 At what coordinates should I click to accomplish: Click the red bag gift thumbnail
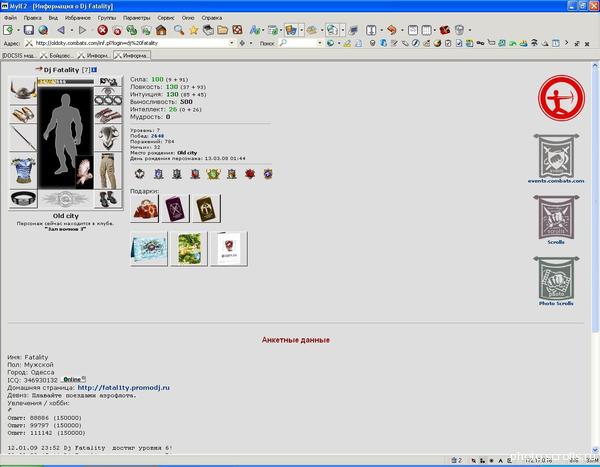pyautogui.click(x=144, y=209)
